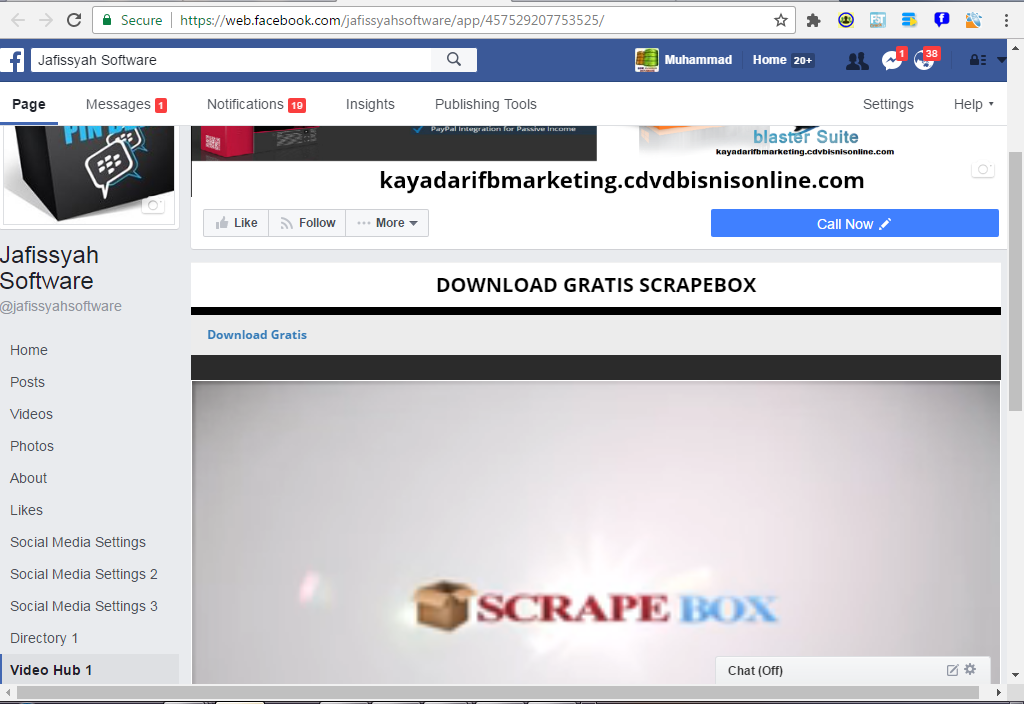This screenshot has width=1024, height=704.
Task: Go to Home 20+ in top bar
Action: (783, 60)
